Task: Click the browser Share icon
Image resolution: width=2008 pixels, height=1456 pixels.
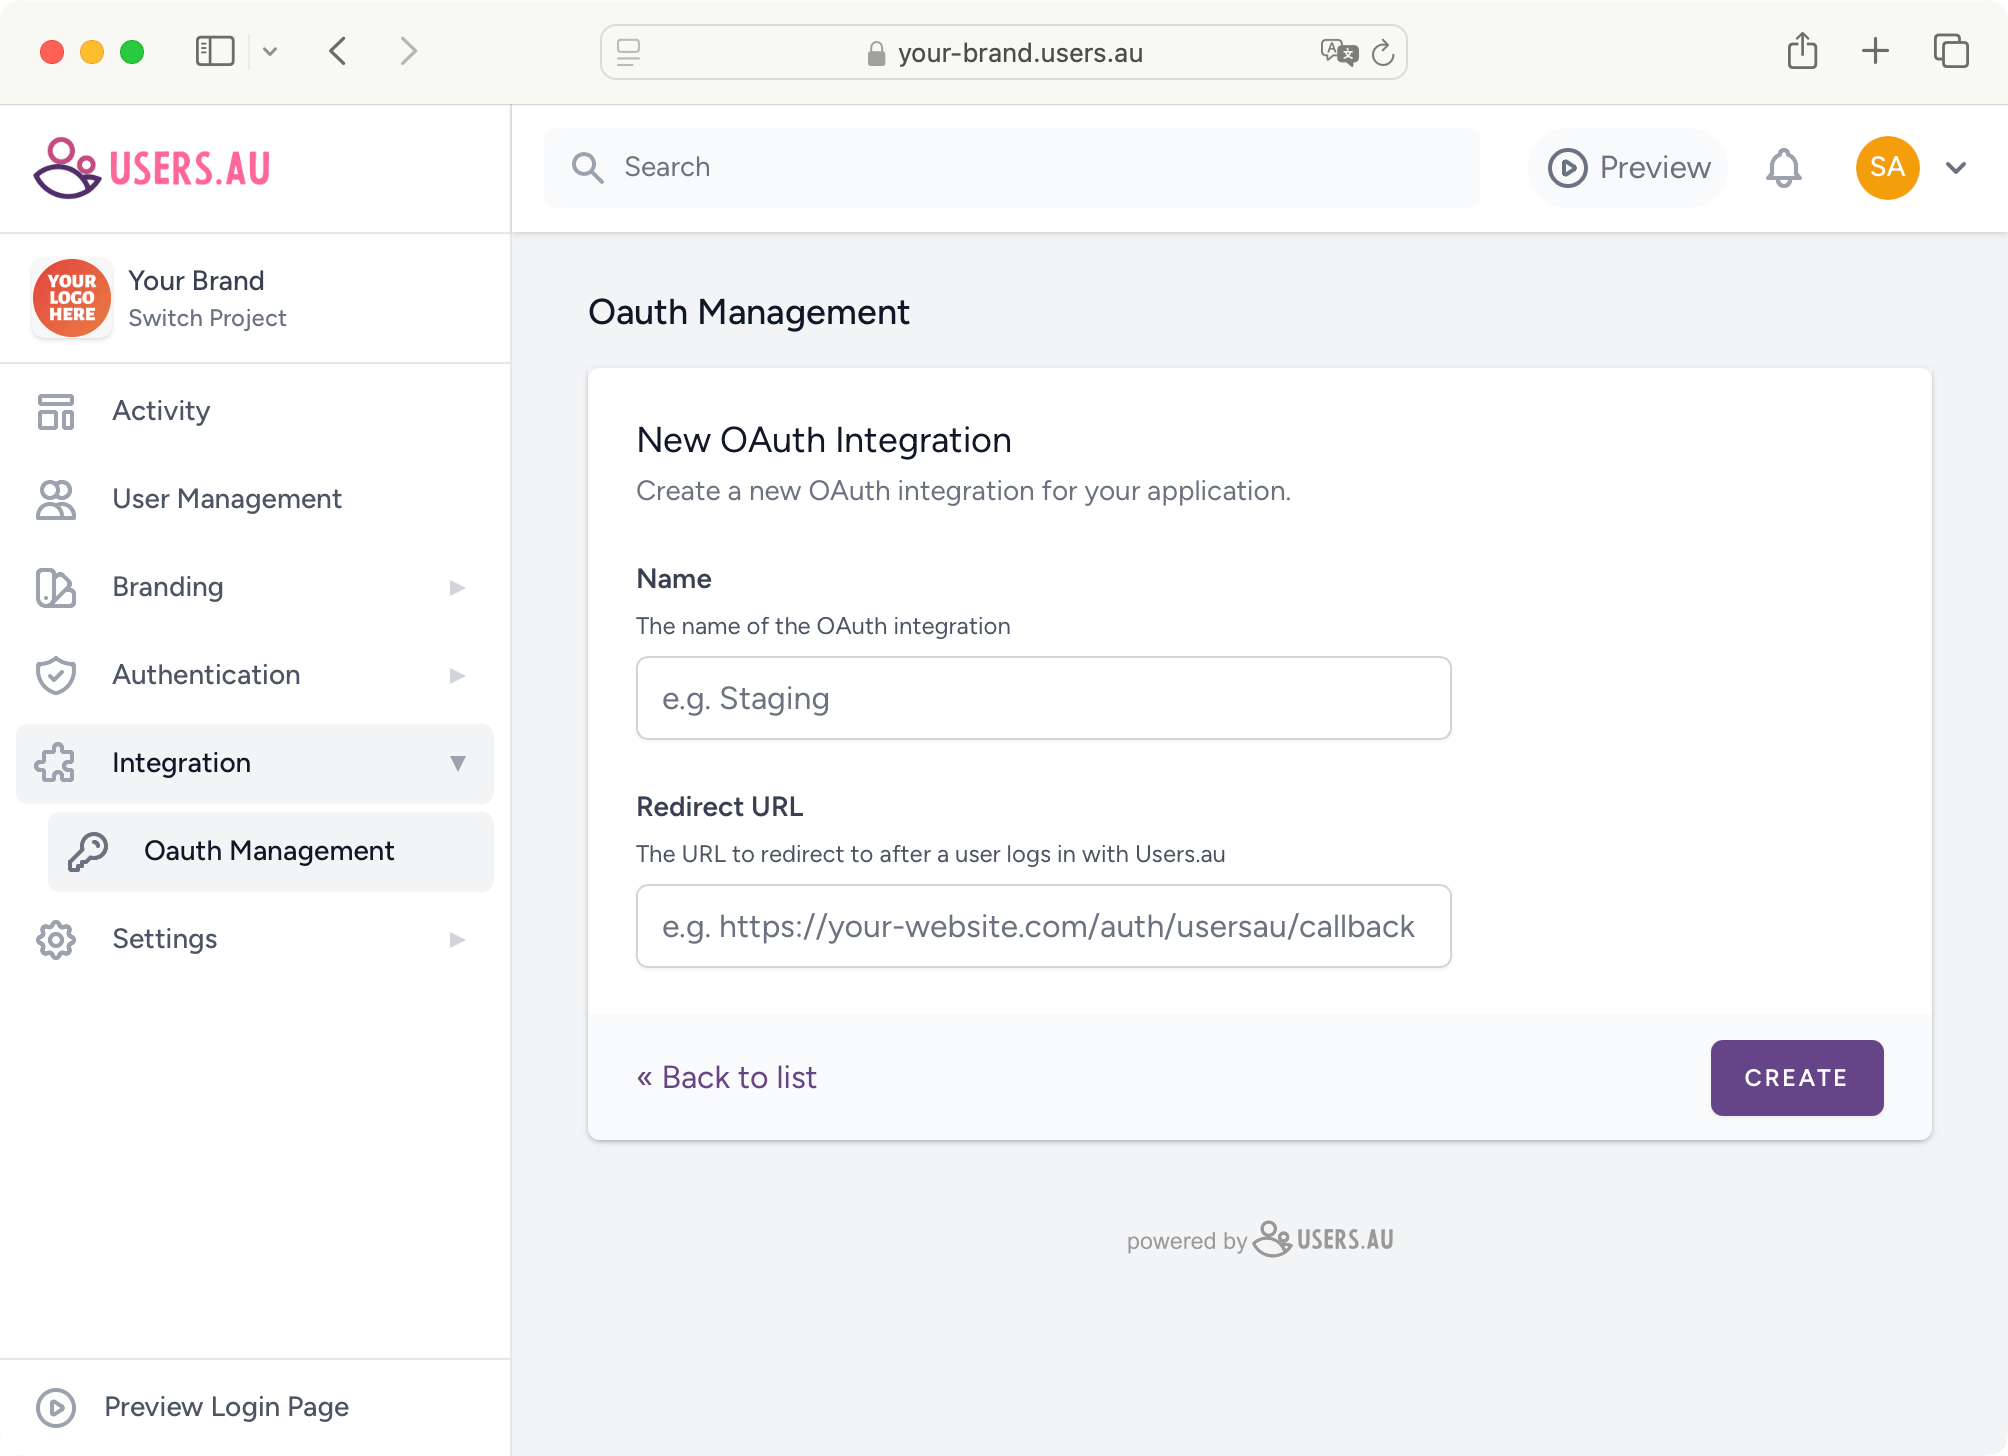Action: point(1802,51)
